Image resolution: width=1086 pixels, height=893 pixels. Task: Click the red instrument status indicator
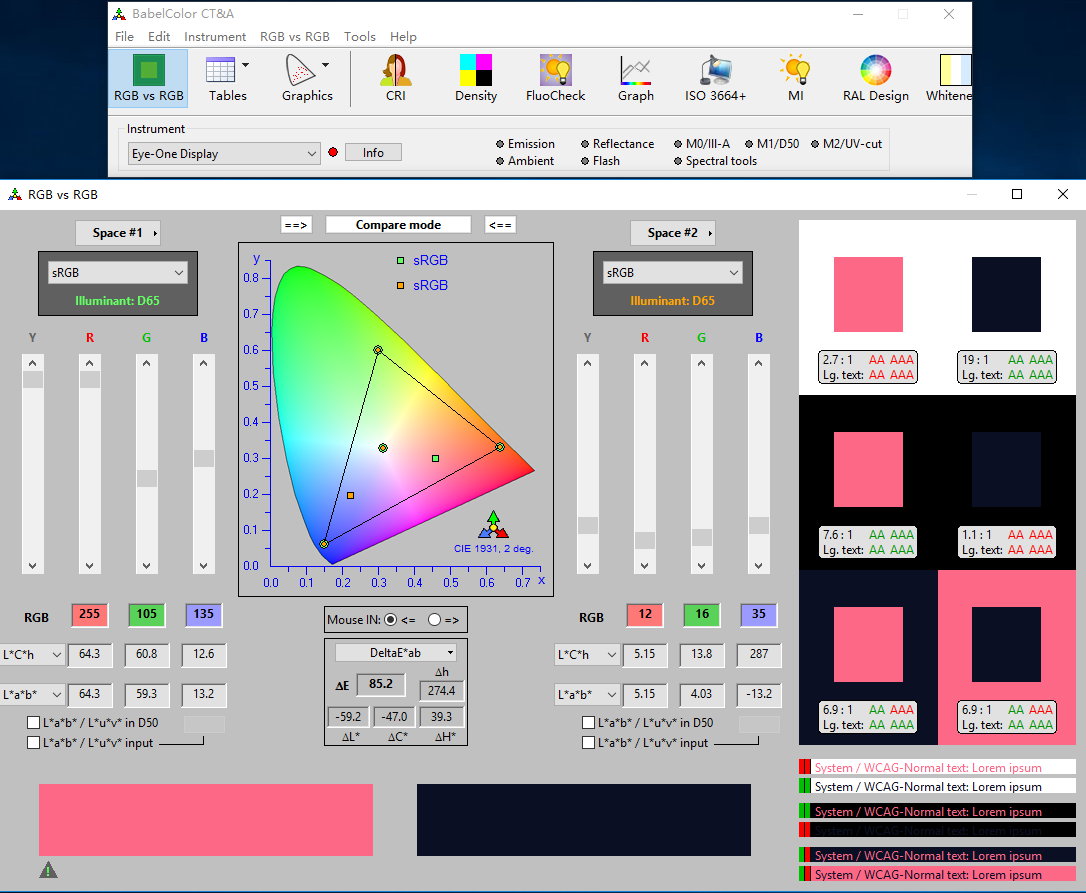coord(333,152)
